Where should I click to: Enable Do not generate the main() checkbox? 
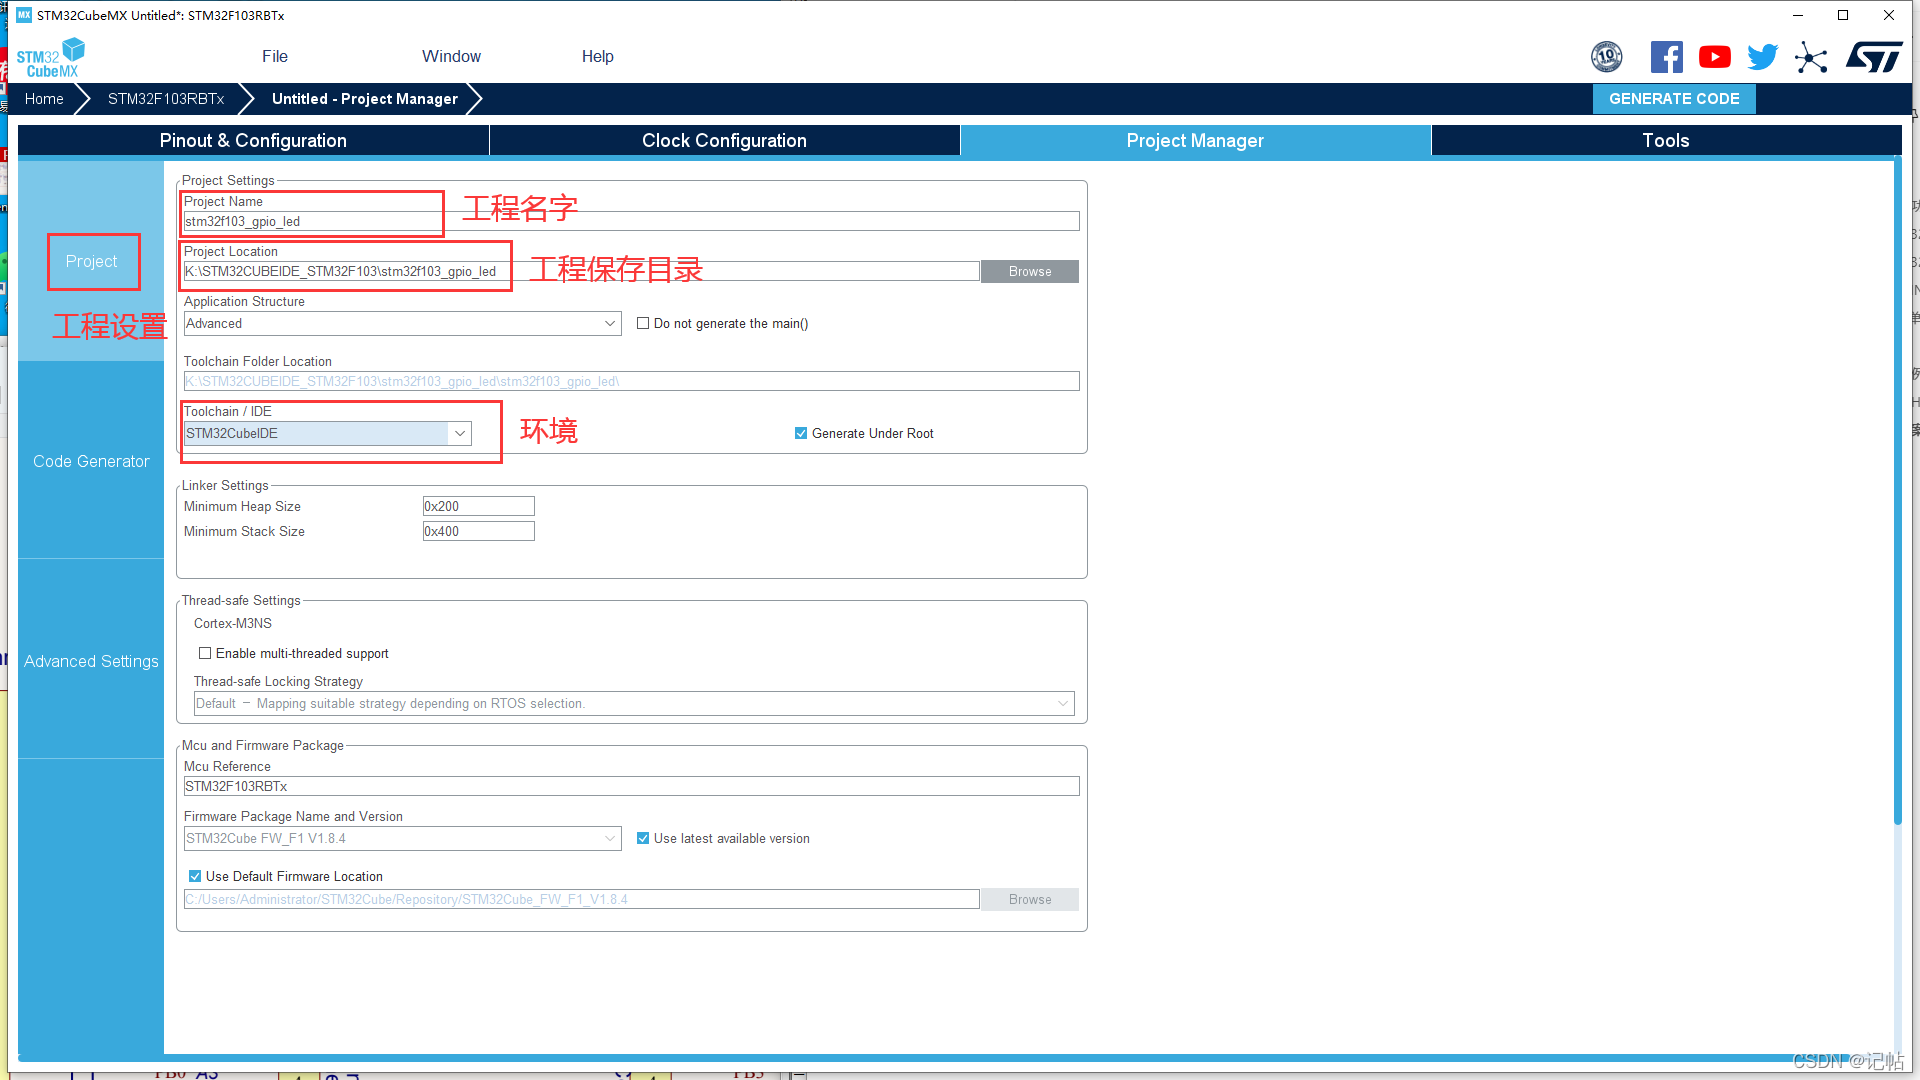pyautogui.click(x=643, y=323)
